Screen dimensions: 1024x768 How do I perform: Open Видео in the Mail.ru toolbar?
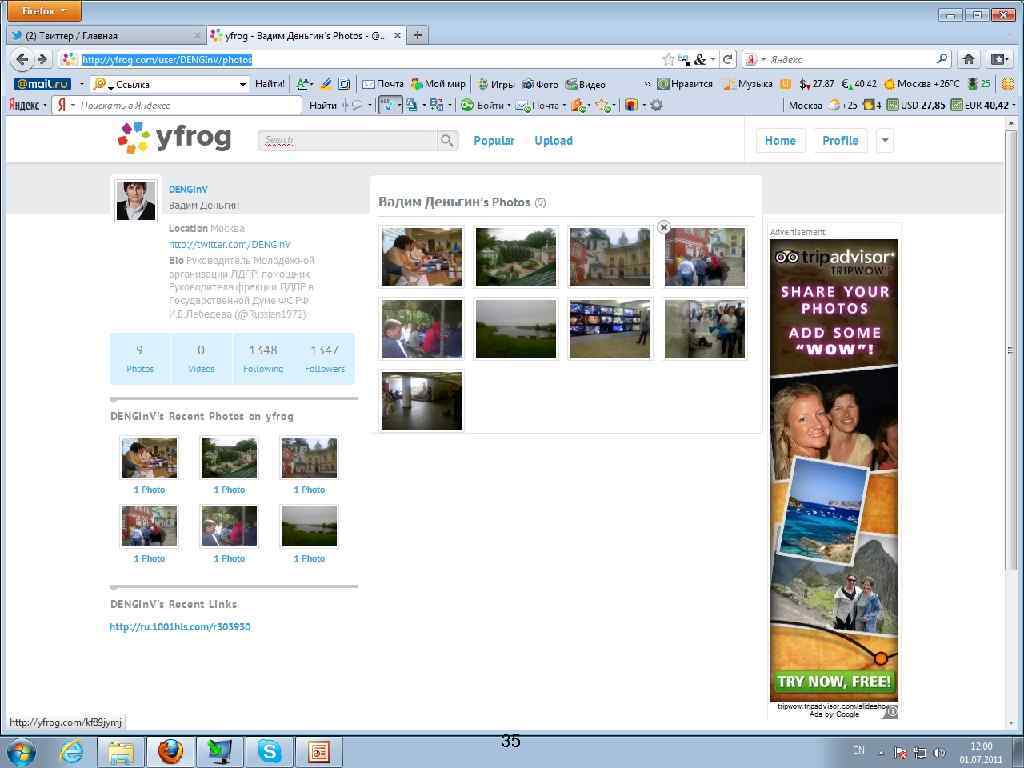click(586, 84)
